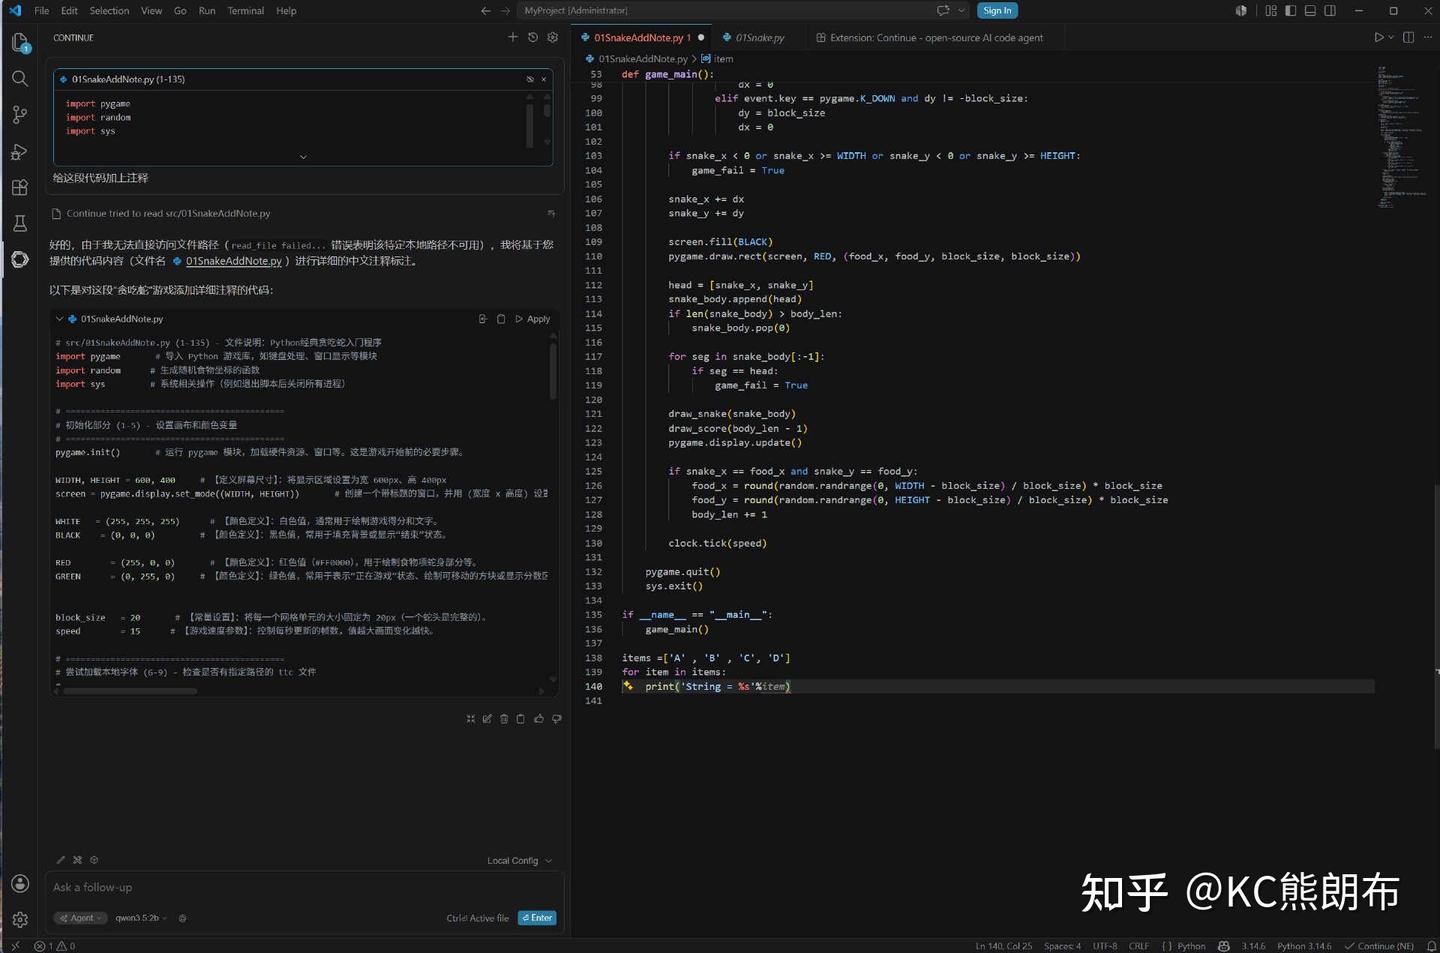Copy the assistant response
The height and width of the screenshot is (953, 1440).
521,719
